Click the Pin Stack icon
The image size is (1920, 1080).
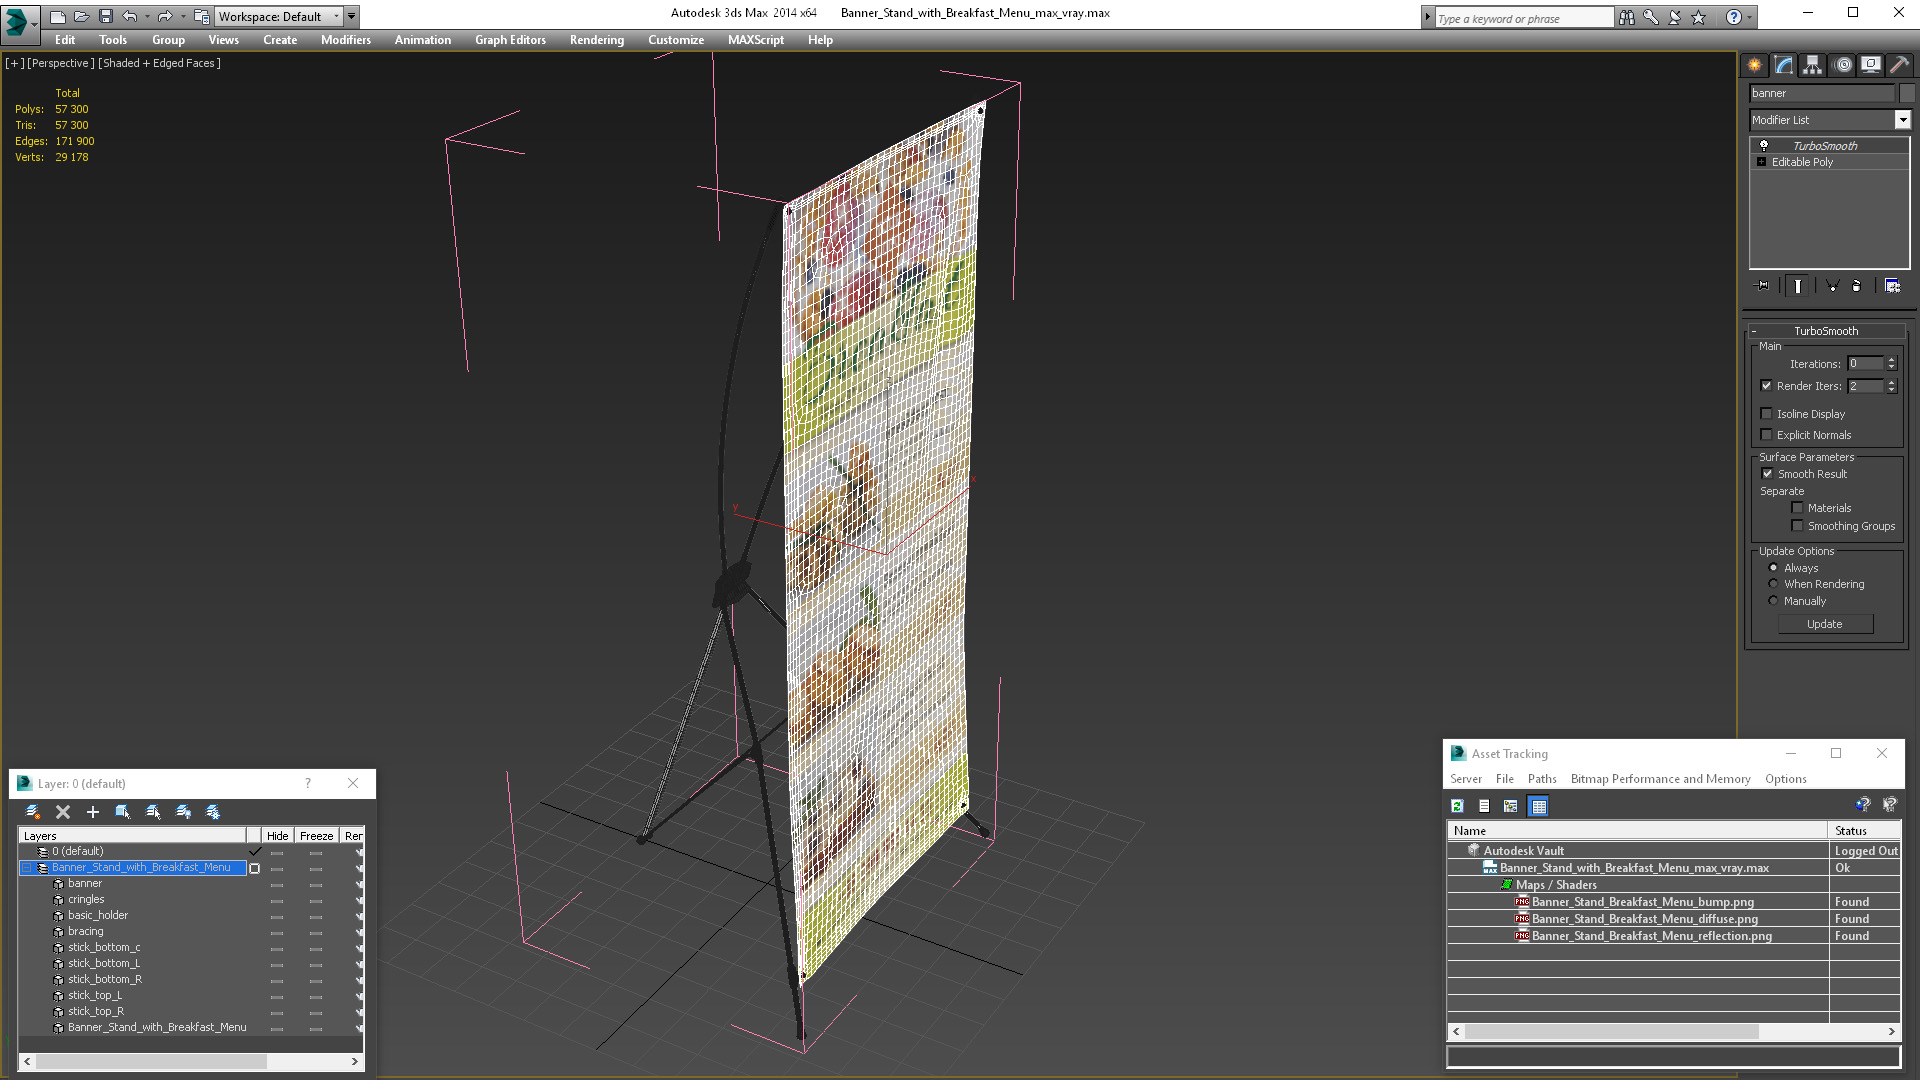[1763, 286]
